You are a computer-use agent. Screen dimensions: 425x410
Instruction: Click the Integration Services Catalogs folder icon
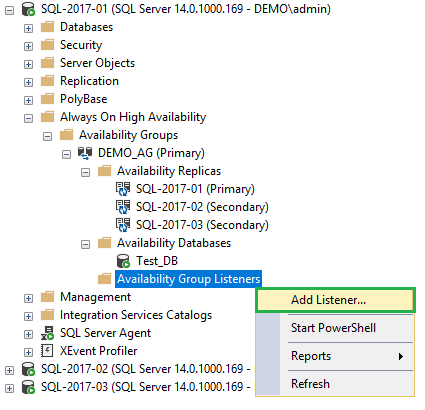[47, 315]
